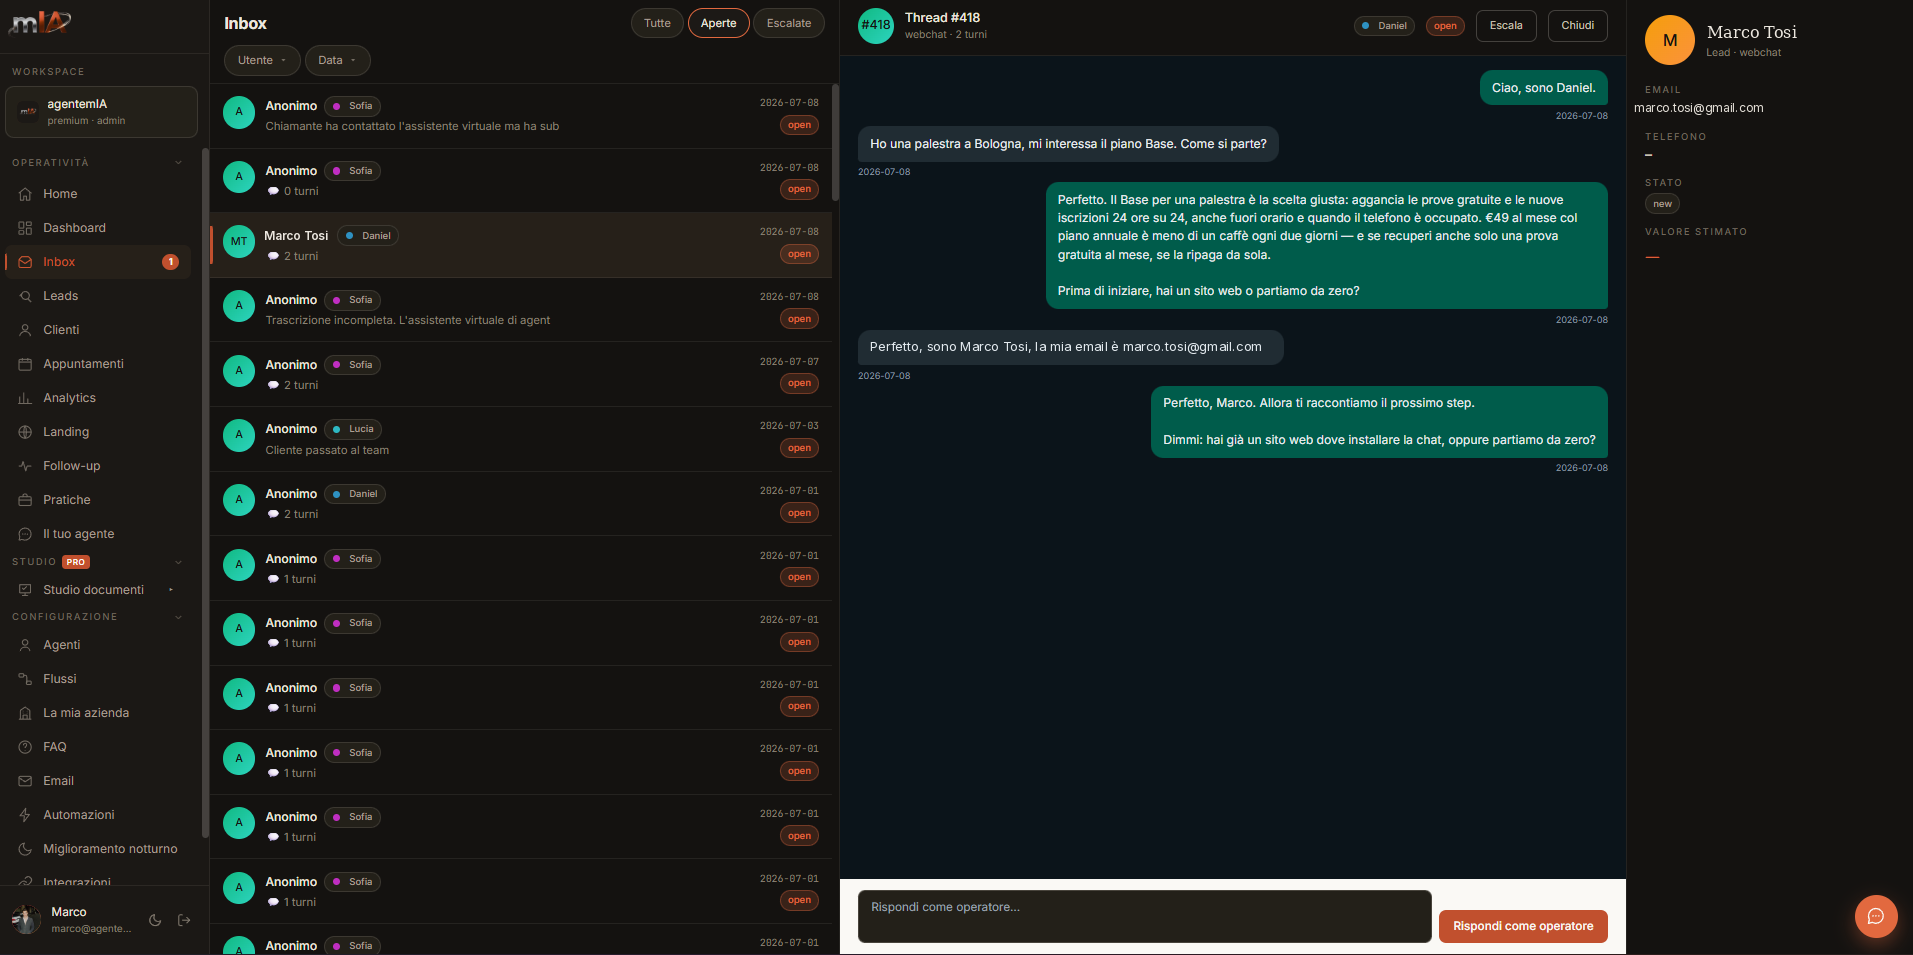This screenshot has height=955, width=1913.
Task: Open FAQ question mark icon
Action: 25,747
